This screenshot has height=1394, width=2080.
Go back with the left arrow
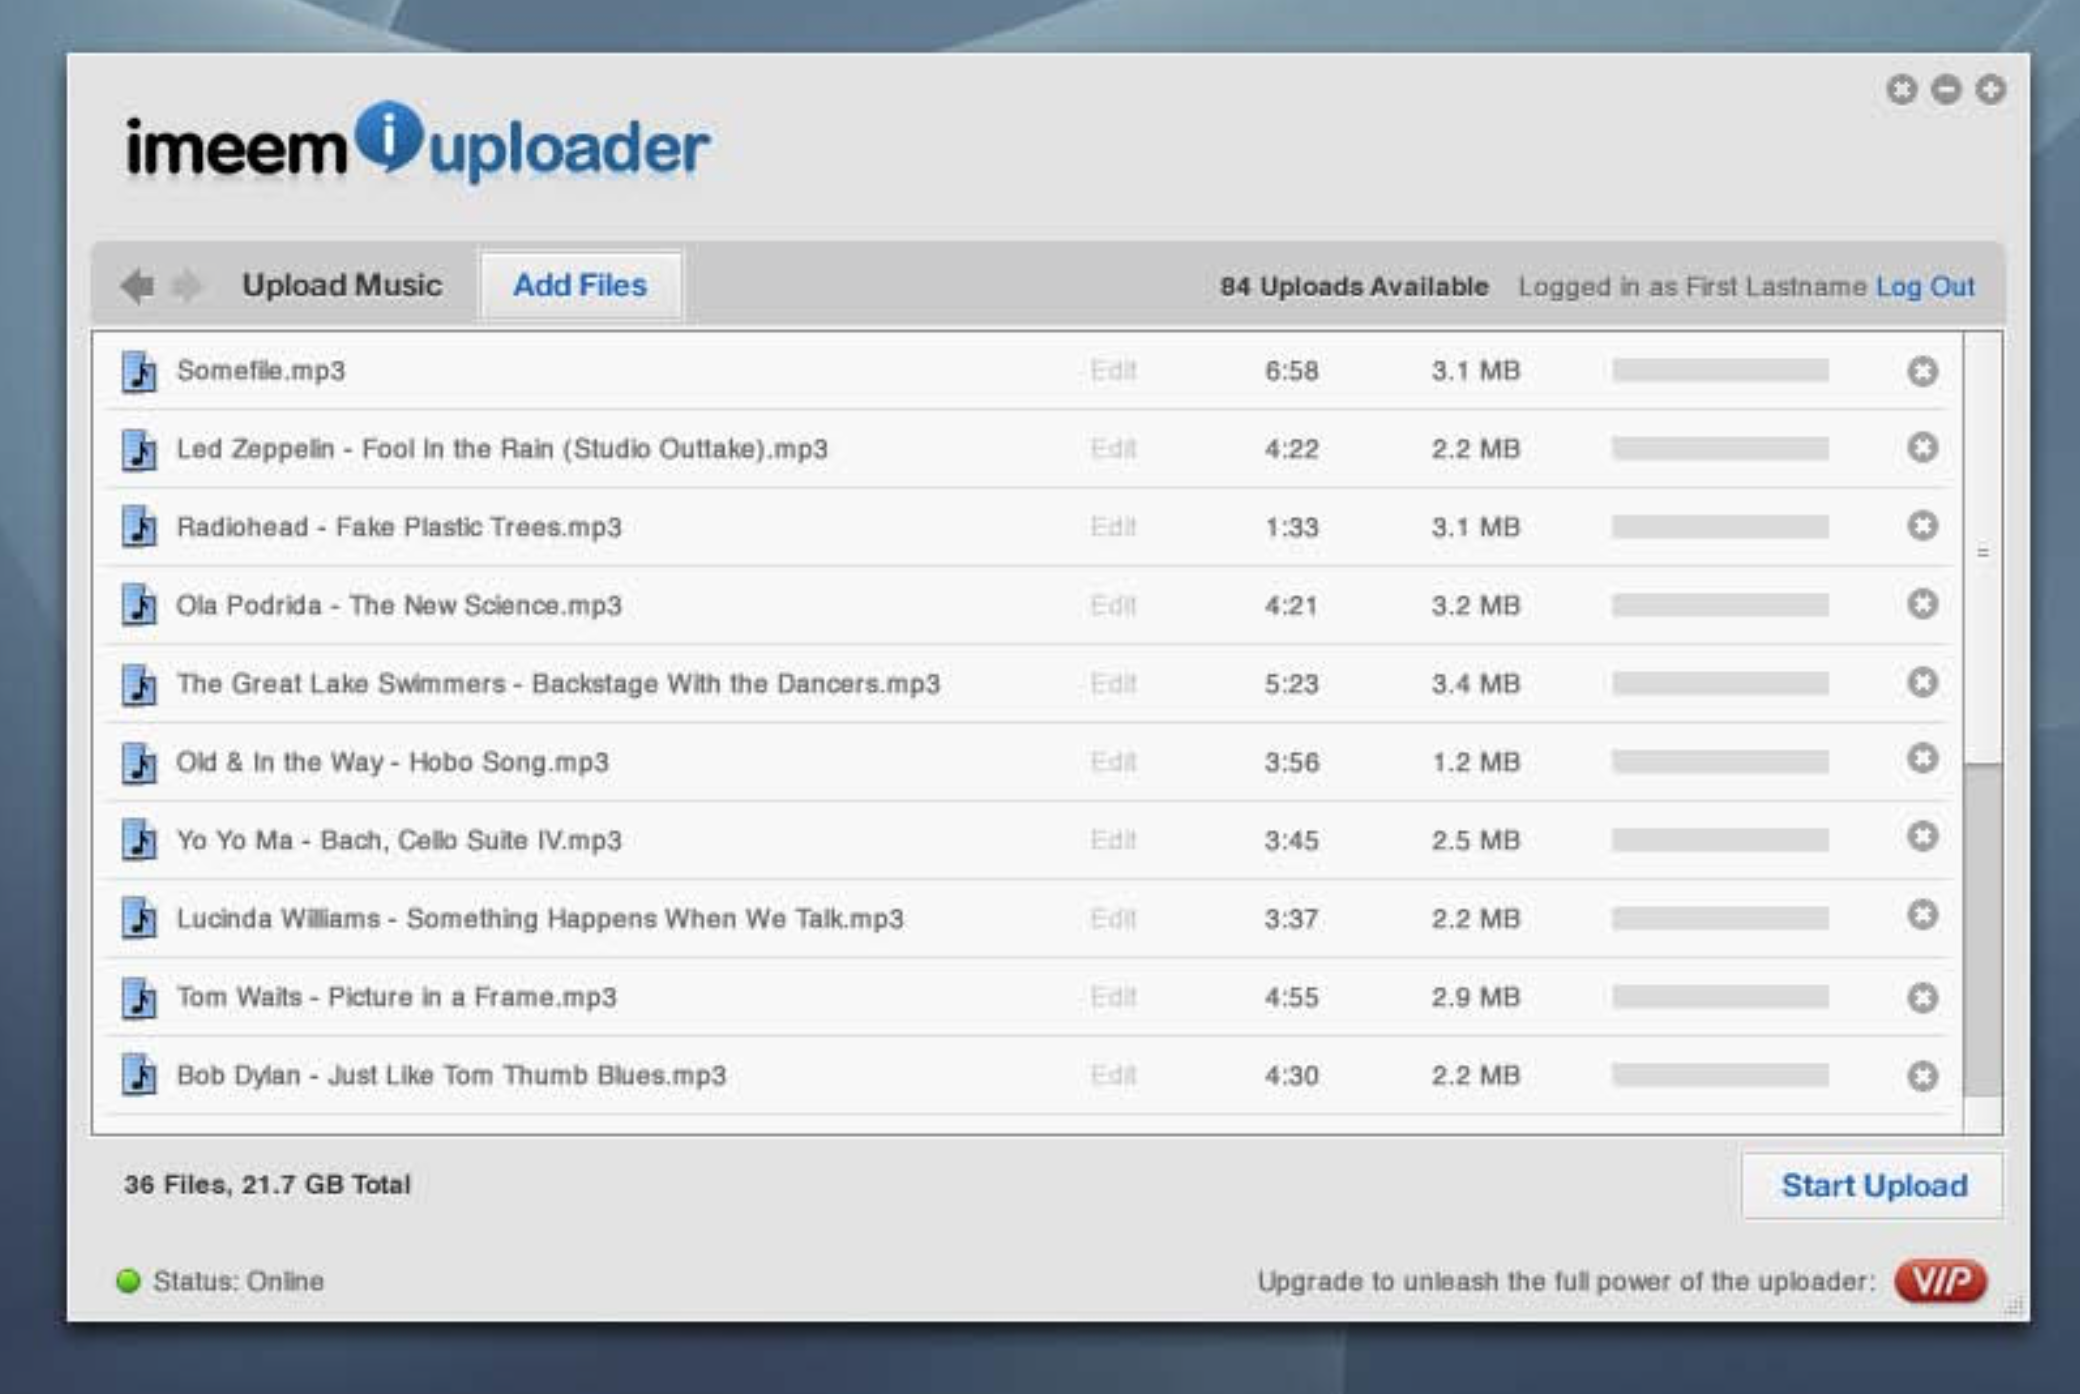(x=137, y=286)
